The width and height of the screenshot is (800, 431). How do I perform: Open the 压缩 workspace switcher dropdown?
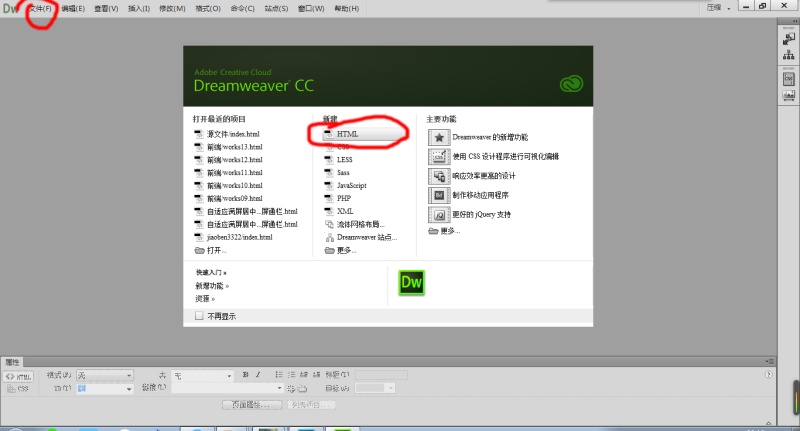718,8
